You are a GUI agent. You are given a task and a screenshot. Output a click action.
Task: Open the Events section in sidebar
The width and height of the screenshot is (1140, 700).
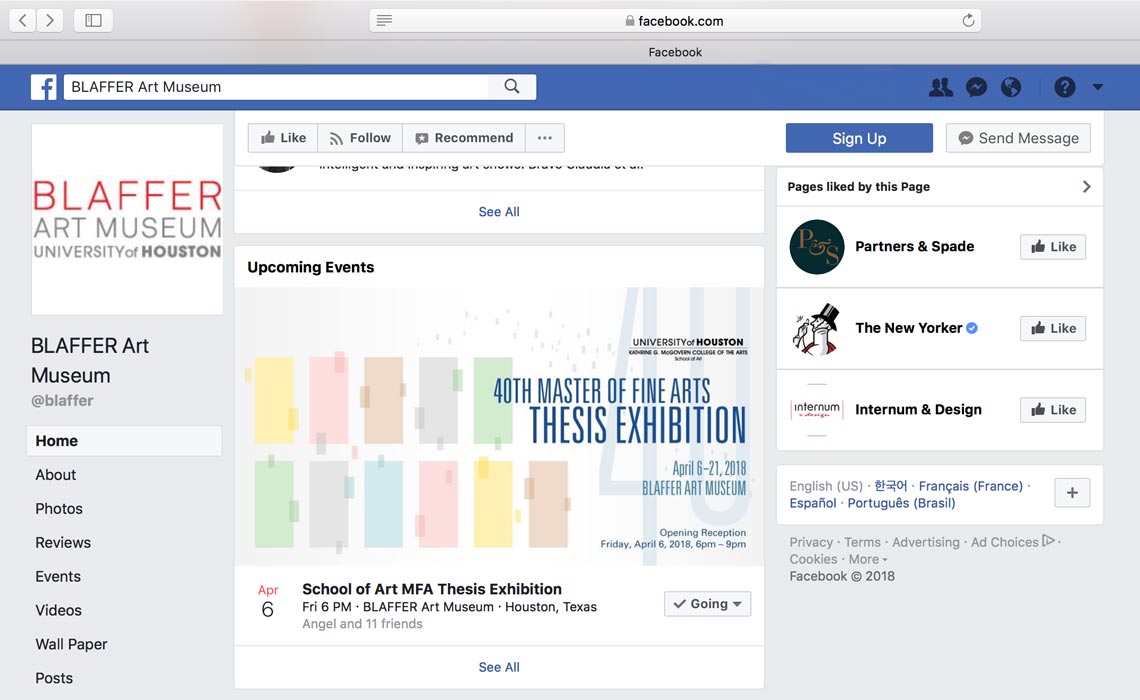(58, 576)
